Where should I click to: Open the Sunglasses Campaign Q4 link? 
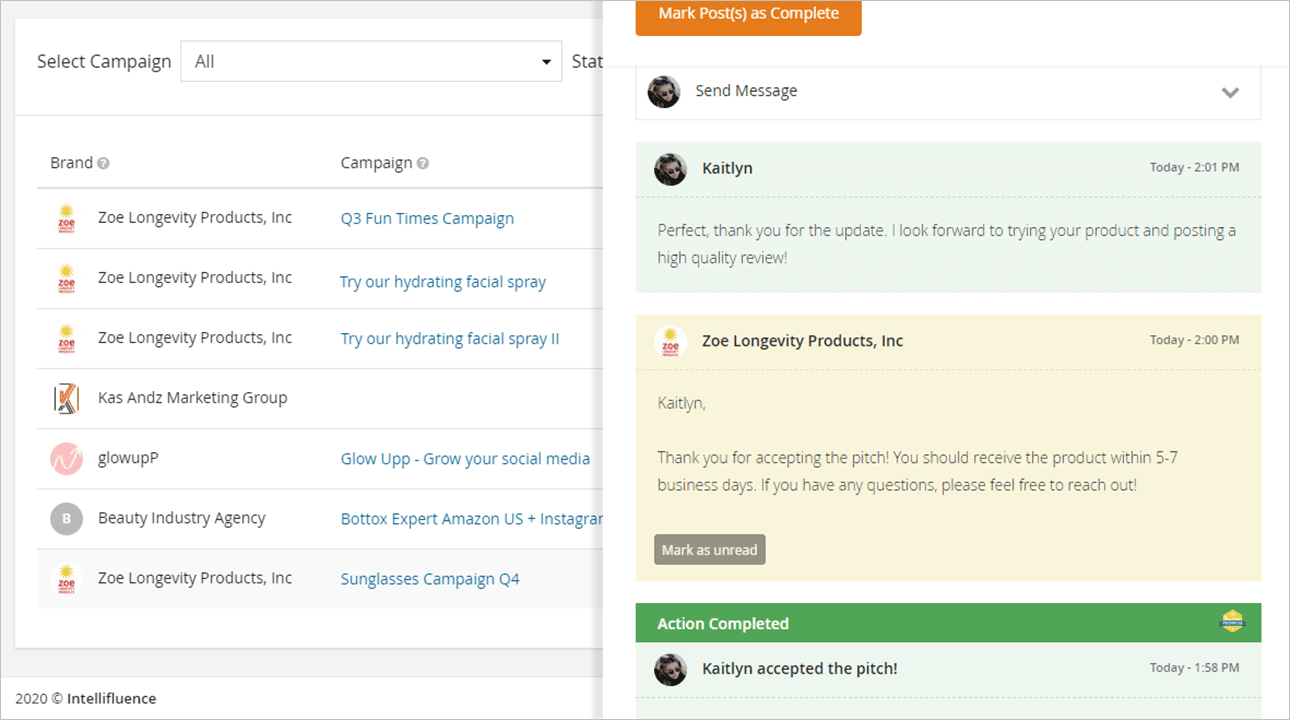click(x=430, y=579)
